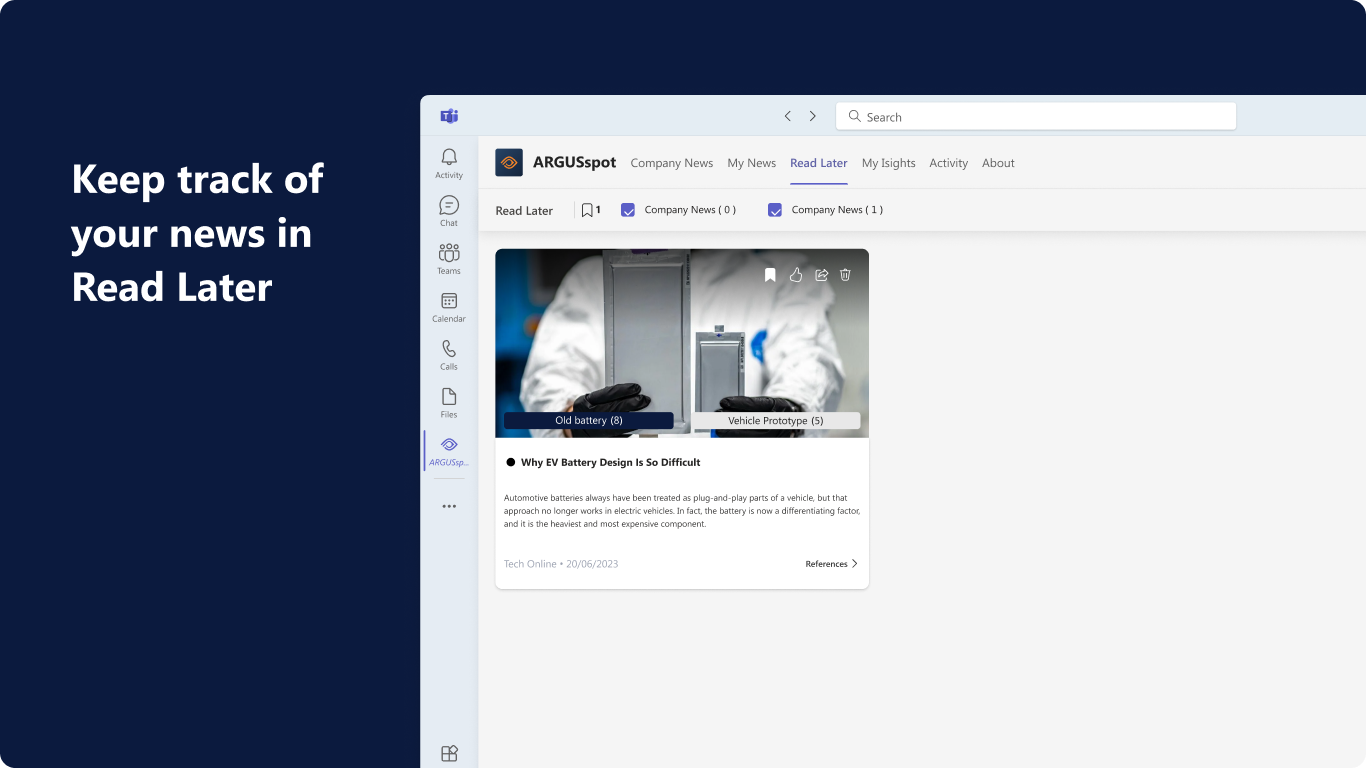The image size is (1366, 768).
Task: Open the Activity bell in the sidebar
Action: (x=449, y=162)
